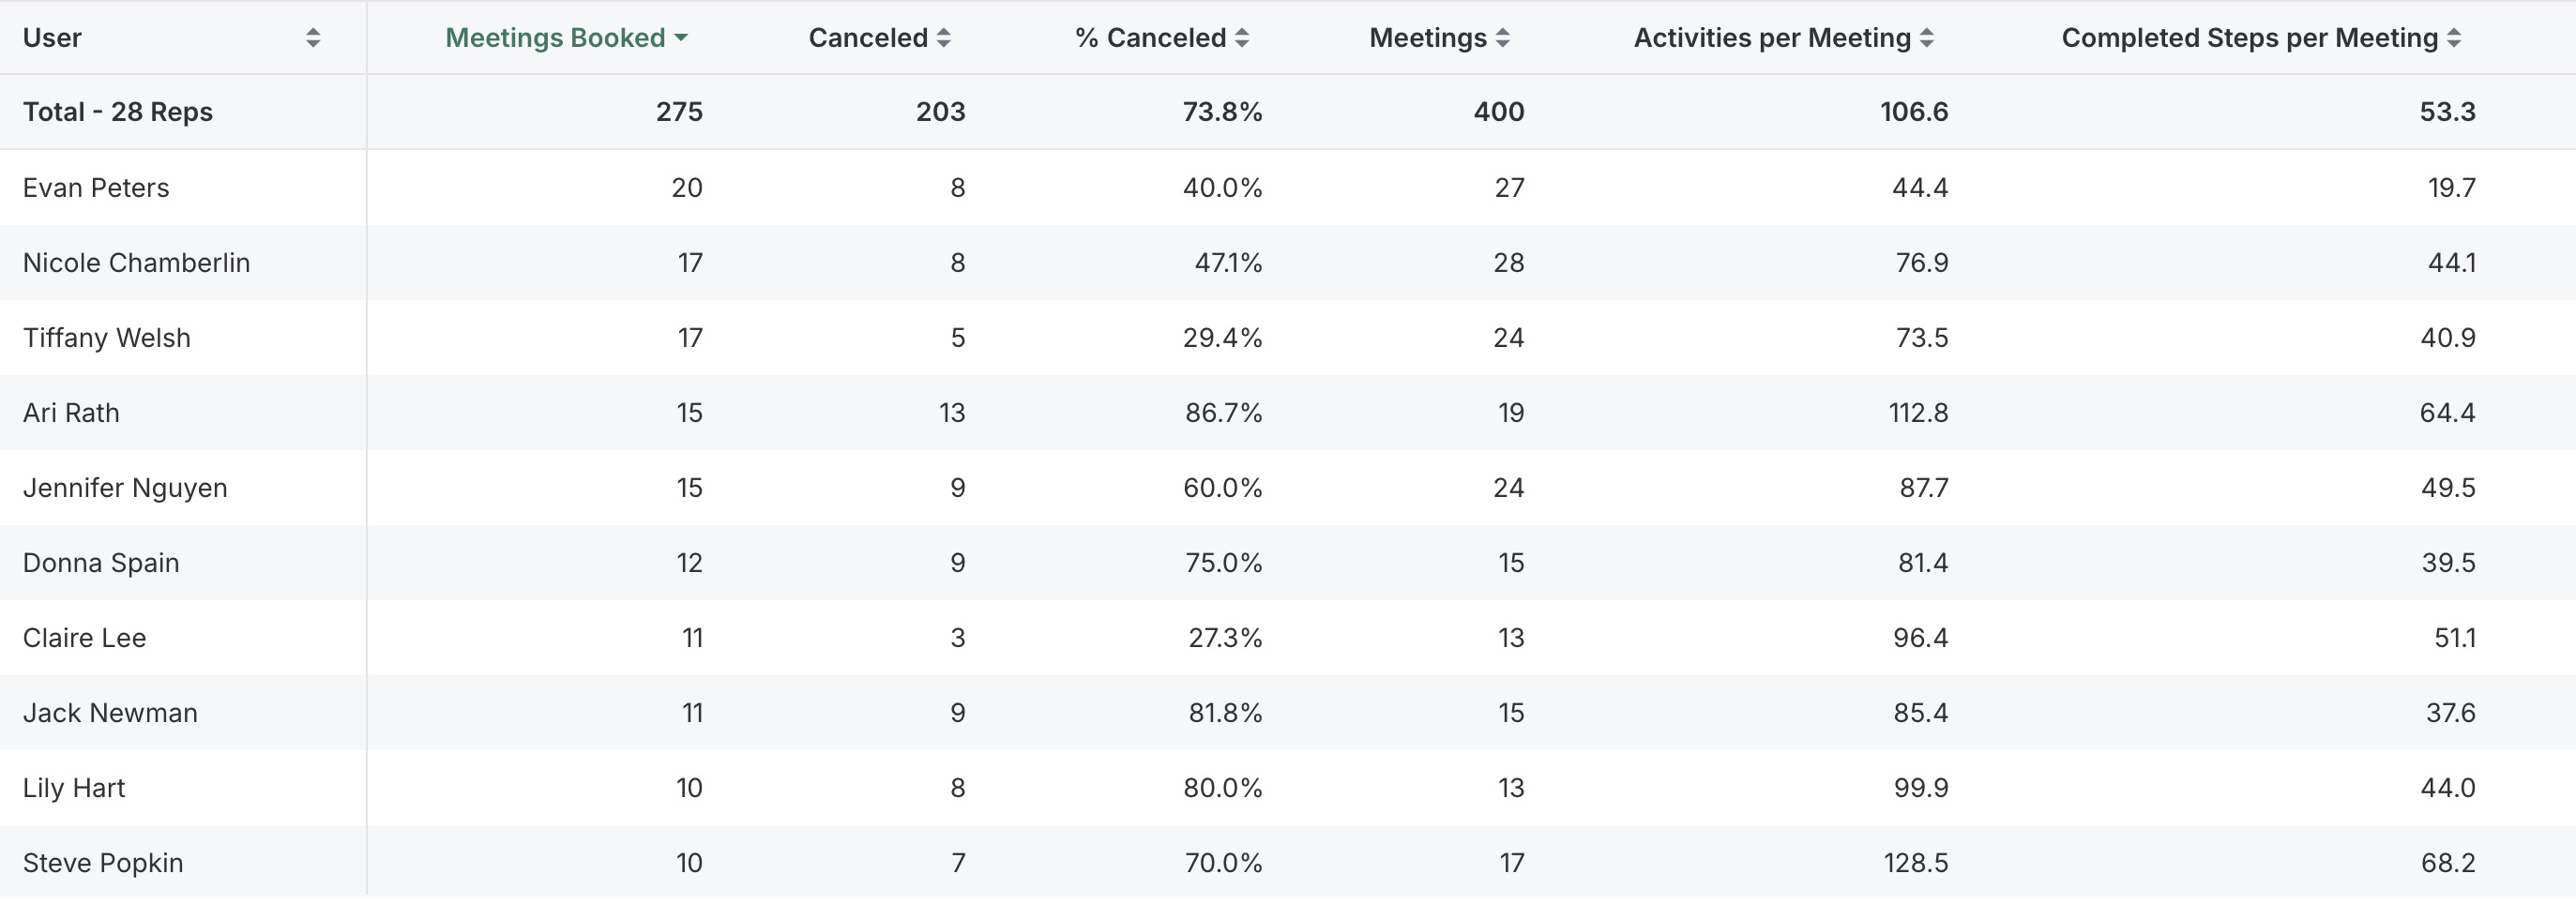Click the Nicole Chamberlin user name
Image resolution: width=2576 pixels, height=904 pixels.
pyautogui.click(x=136, y=262)
